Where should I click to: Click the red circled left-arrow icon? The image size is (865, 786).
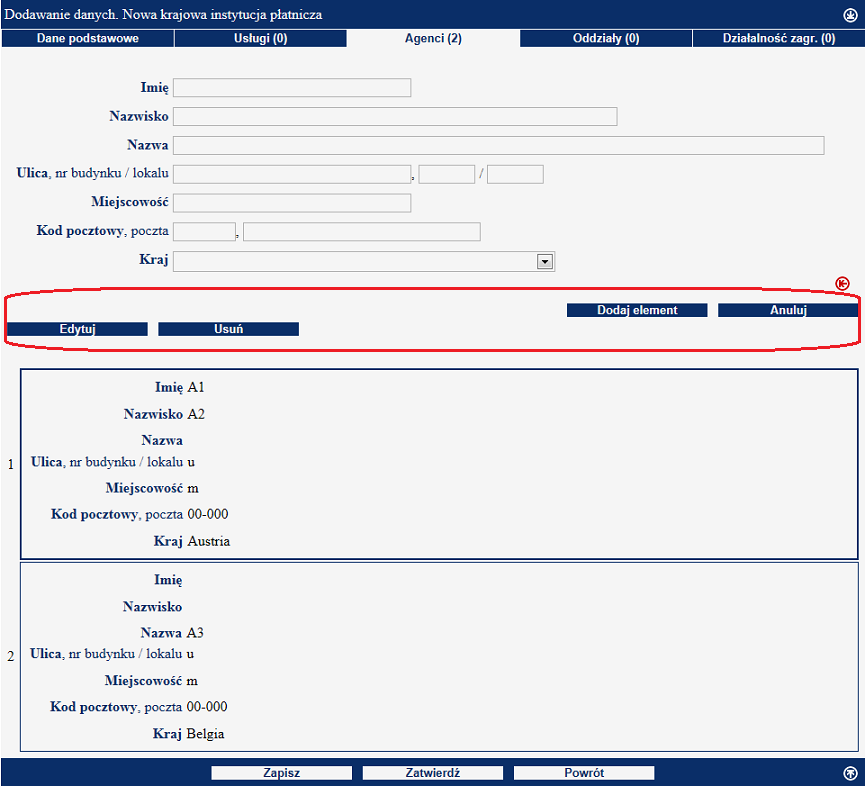click(842, 284)
